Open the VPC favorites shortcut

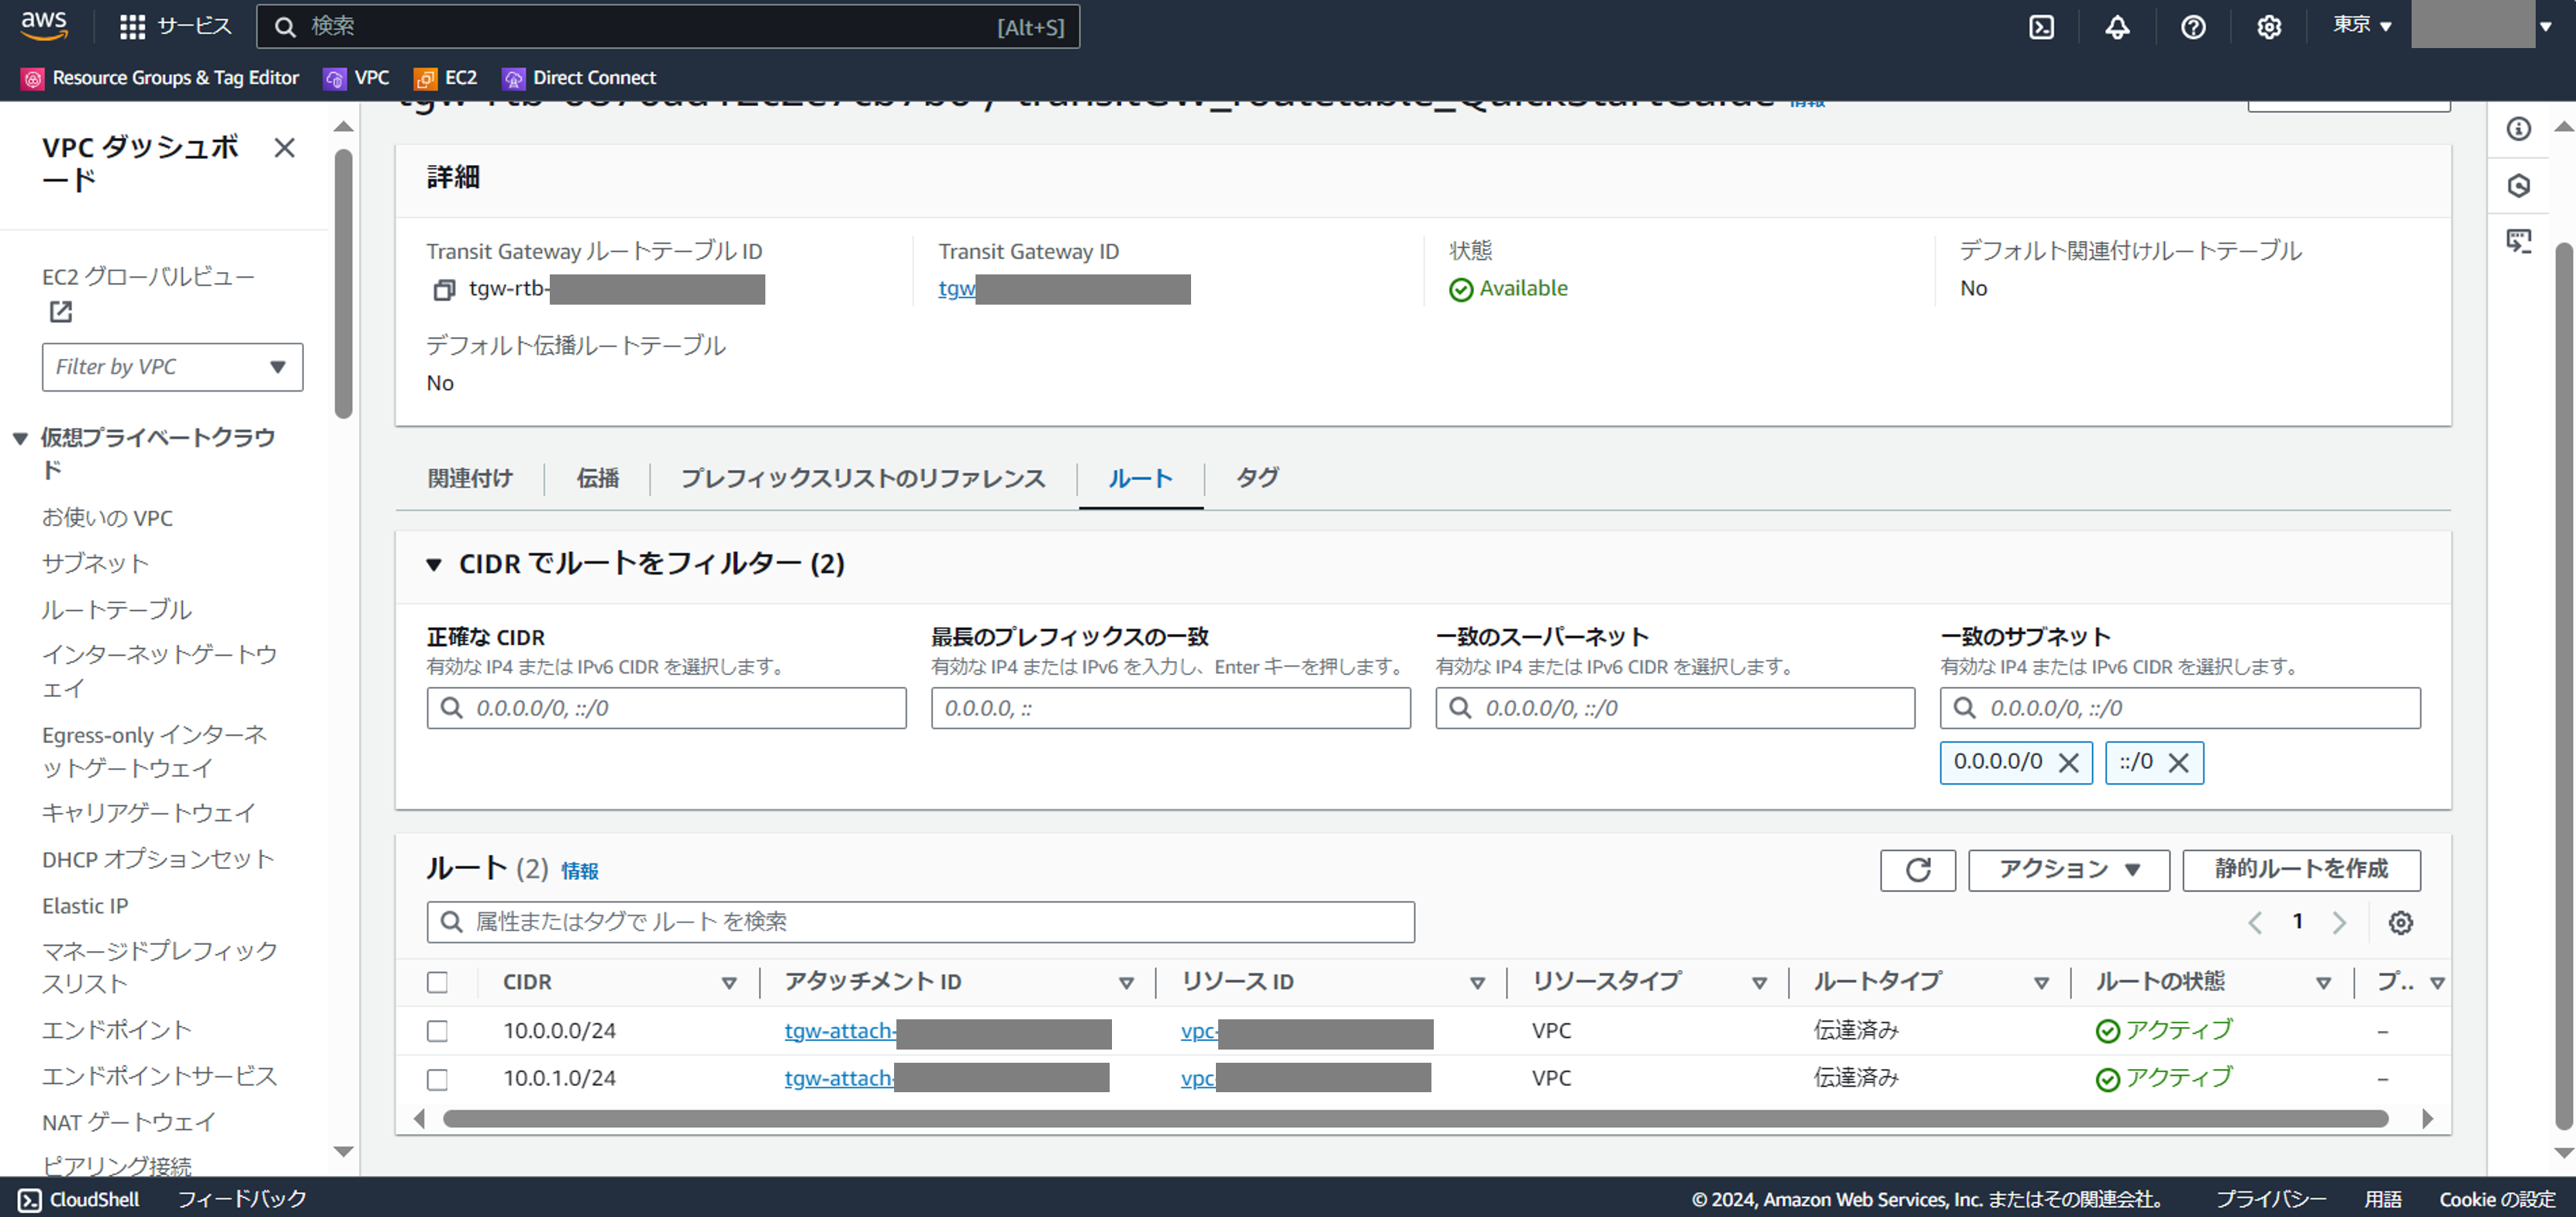coord(357,78)
